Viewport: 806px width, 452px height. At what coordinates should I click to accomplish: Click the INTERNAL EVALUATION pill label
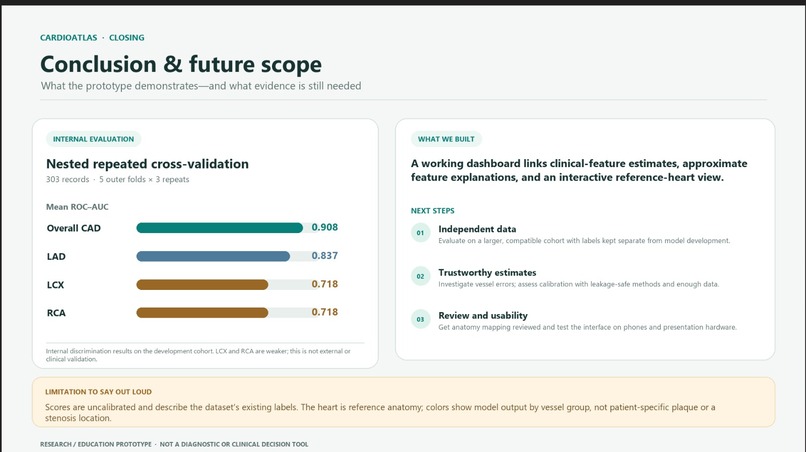pos(94,139)
